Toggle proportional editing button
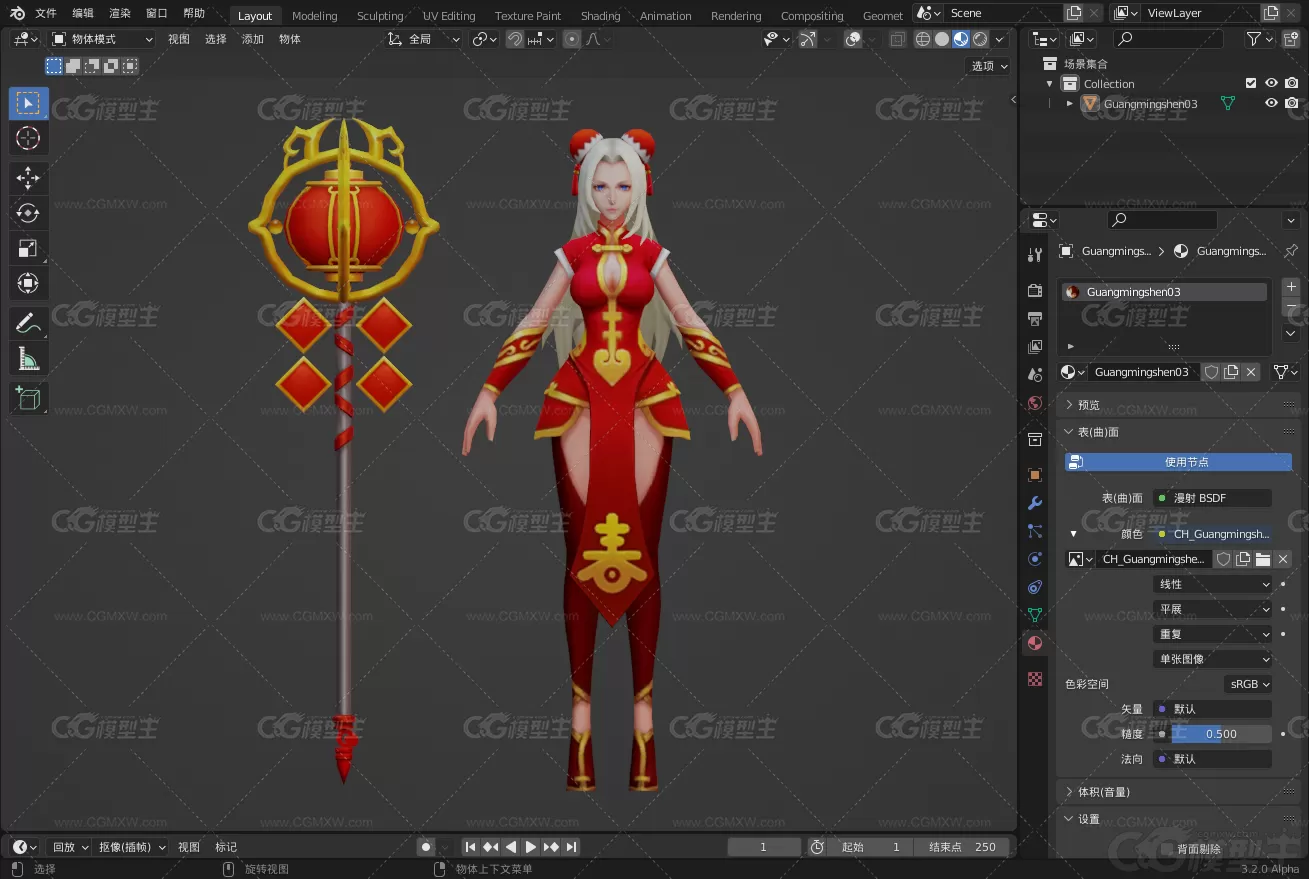The width and height of the screenshot is (1309, 879). [572, 39]
